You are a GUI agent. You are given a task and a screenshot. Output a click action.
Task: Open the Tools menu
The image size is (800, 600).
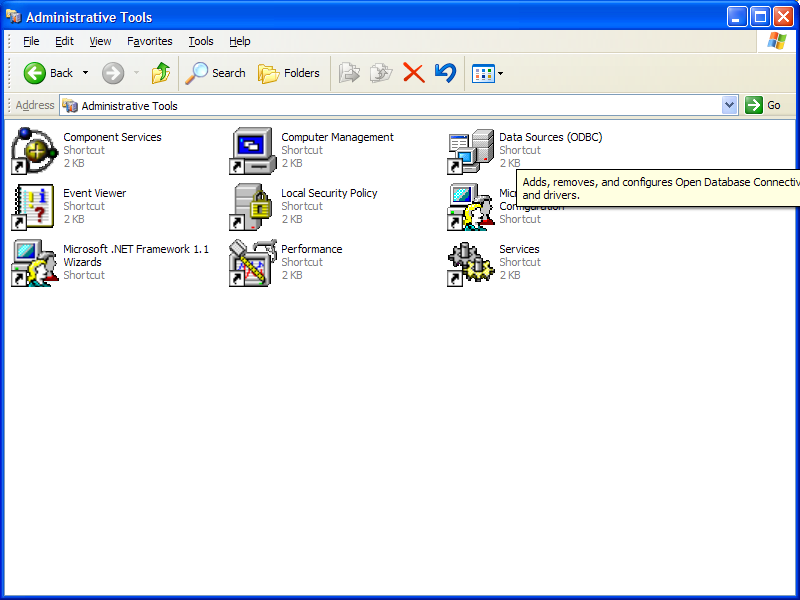[201, 41]
